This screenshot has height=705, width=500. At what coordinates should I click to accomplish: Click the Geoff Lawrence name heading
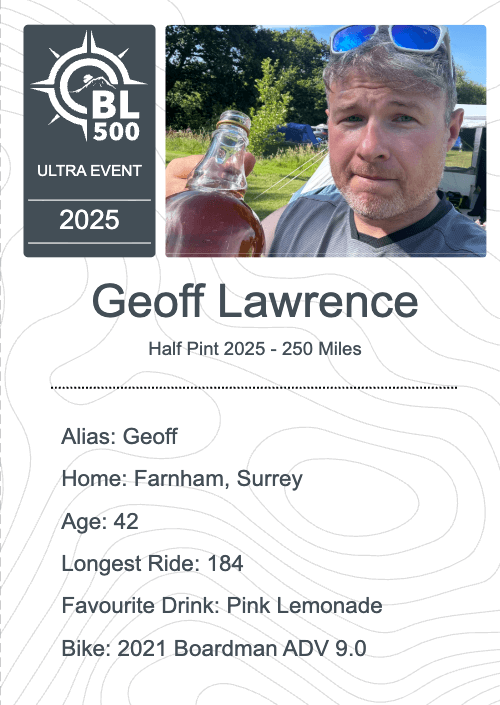pos(255,301)
